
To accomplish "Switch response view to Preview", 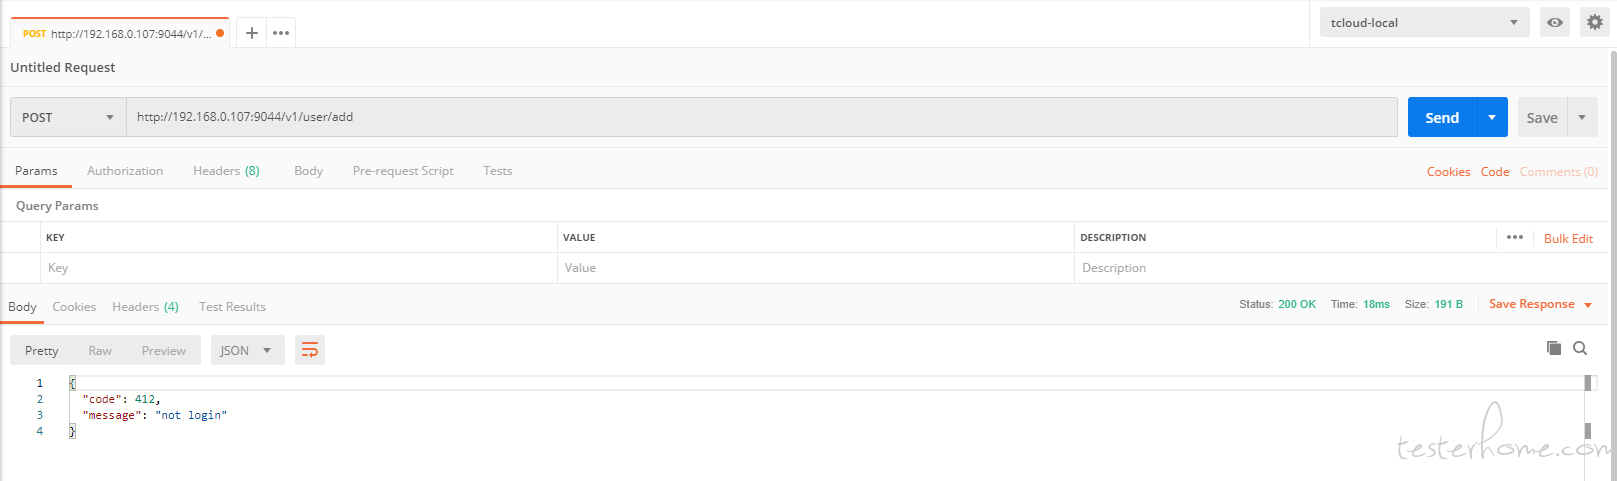I will click(x=163, y=351).
